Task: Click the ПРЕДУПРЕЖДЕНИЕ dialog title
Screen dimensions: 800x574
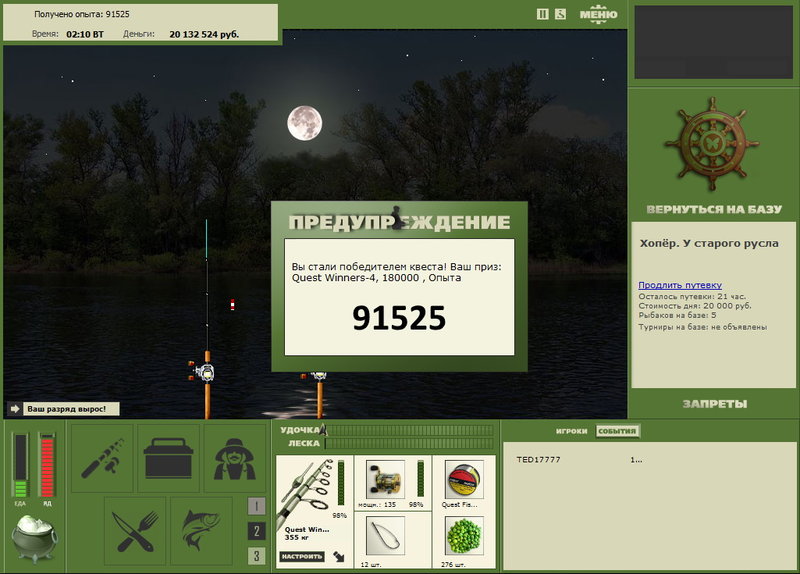Action: pyautogui.click(x=399, y=222)
